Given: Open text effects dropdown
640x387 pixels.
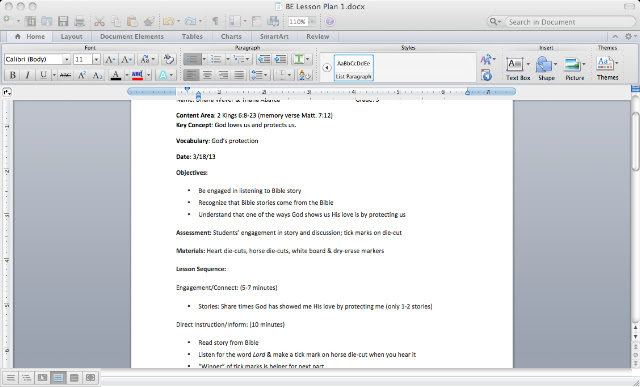Looking at the screenshot, I should pos(166,75).
